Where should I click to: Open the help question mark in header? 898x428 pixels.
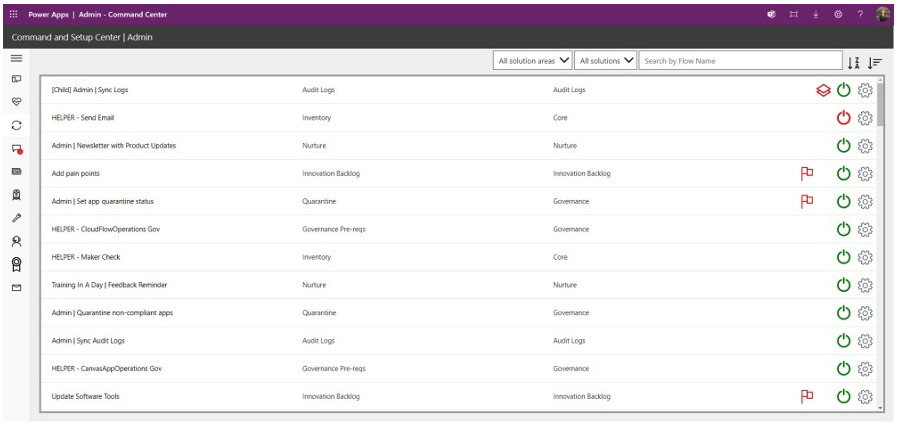(859, 15)
